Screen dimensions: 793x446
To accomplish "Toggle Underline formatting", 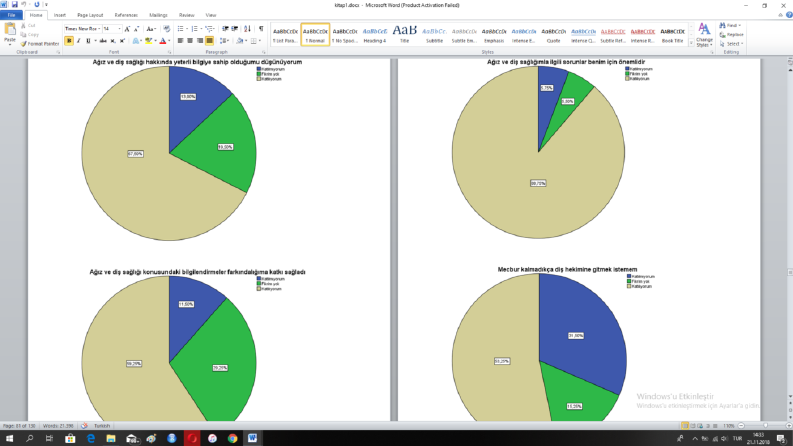I will [x=88, y=41].
